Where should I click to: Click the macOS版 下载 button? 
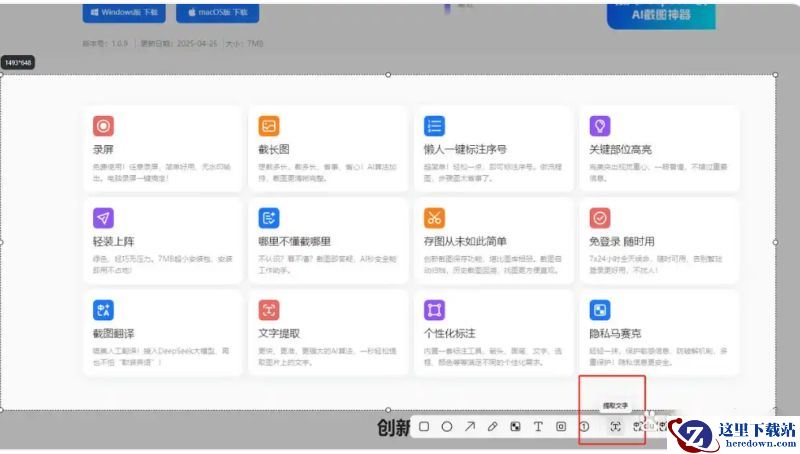click(218, 13)
